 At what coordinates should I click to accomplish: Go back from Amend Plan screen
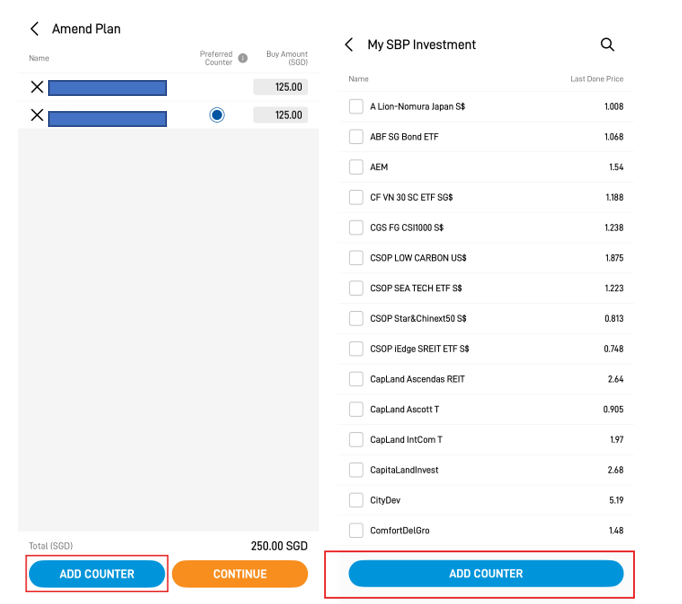[x=35, y=29]
